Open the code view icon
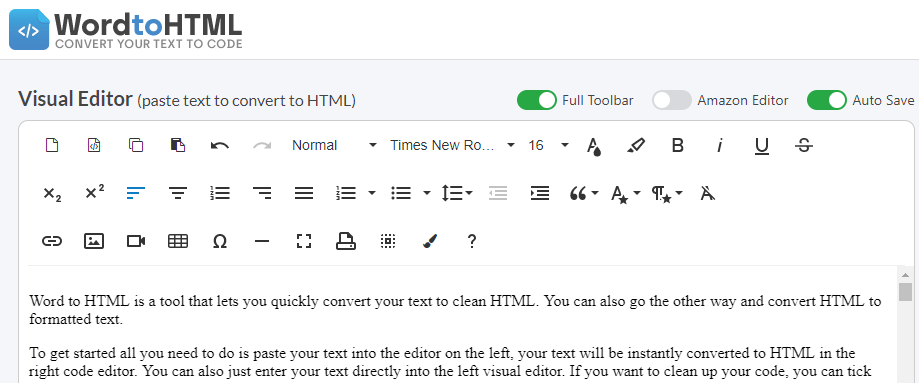Viewport: 919px width, 383px height. 94,145
